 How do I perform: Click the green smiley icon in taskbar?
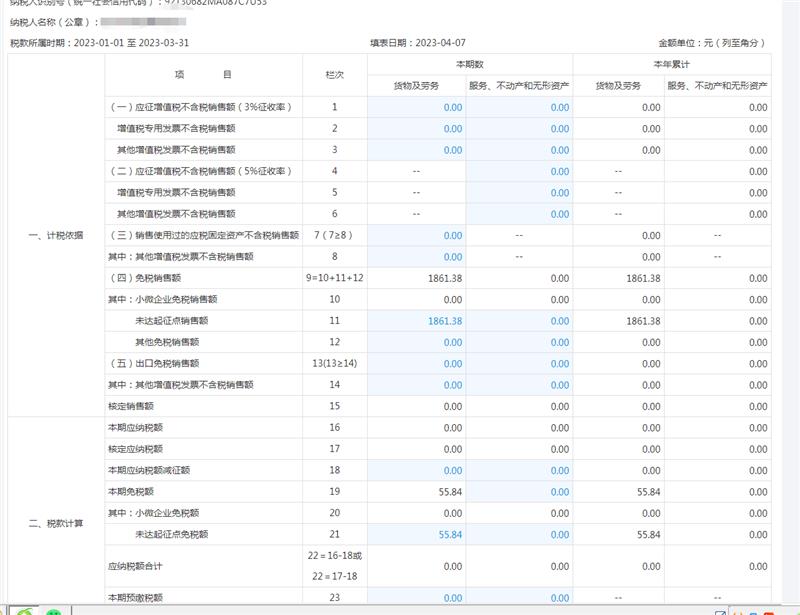[53, 611]
